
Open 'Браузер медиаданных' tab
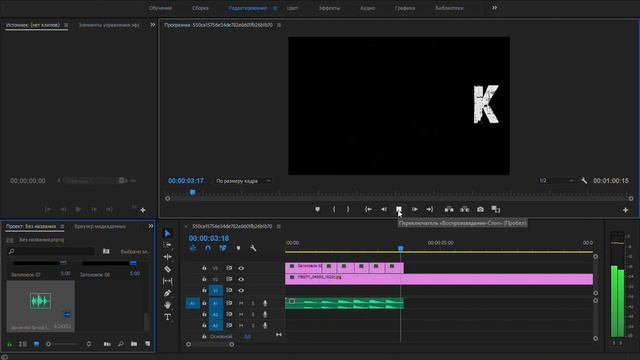point(100,227)
